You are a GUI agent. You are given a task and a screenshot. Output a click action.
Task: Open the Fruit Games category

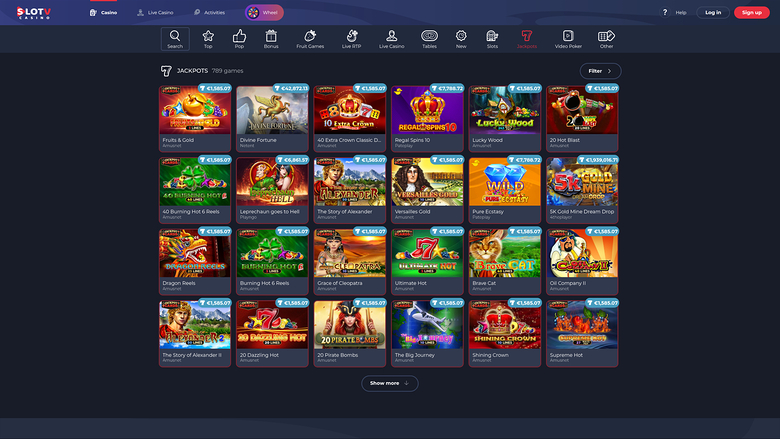310,39
